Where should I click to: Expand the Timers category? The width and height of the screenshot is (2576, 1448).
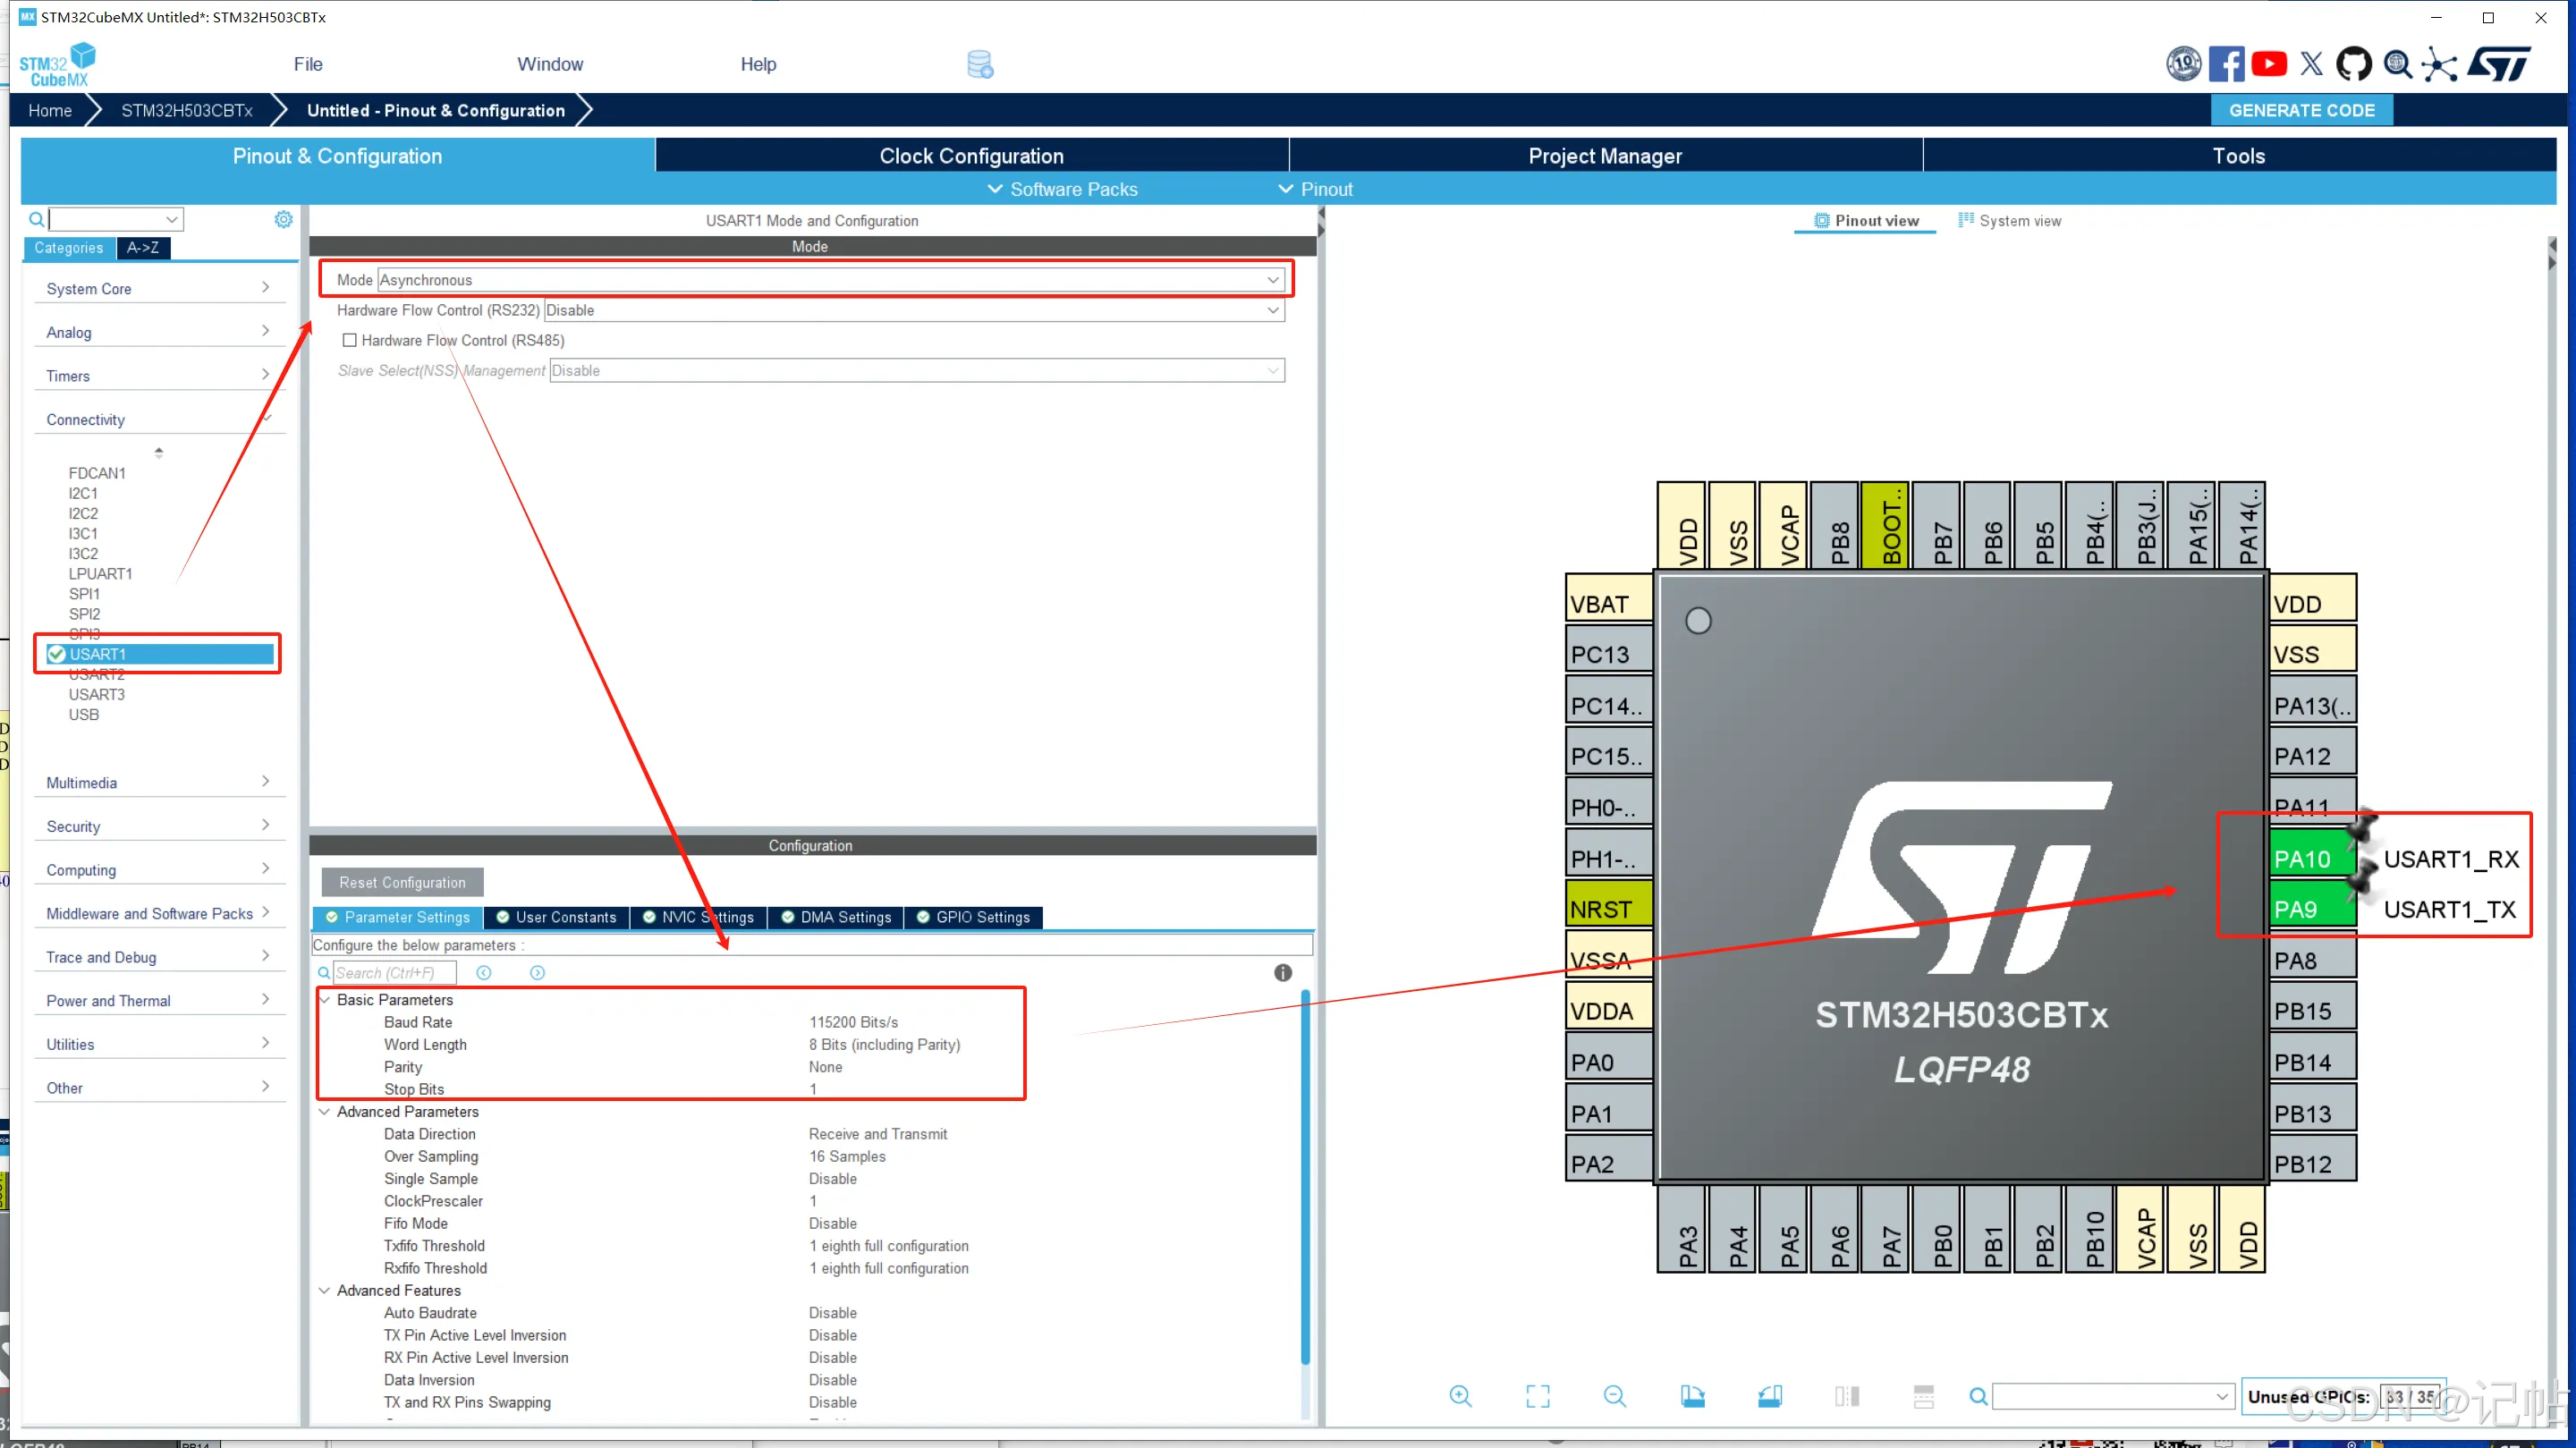point(158,376)
